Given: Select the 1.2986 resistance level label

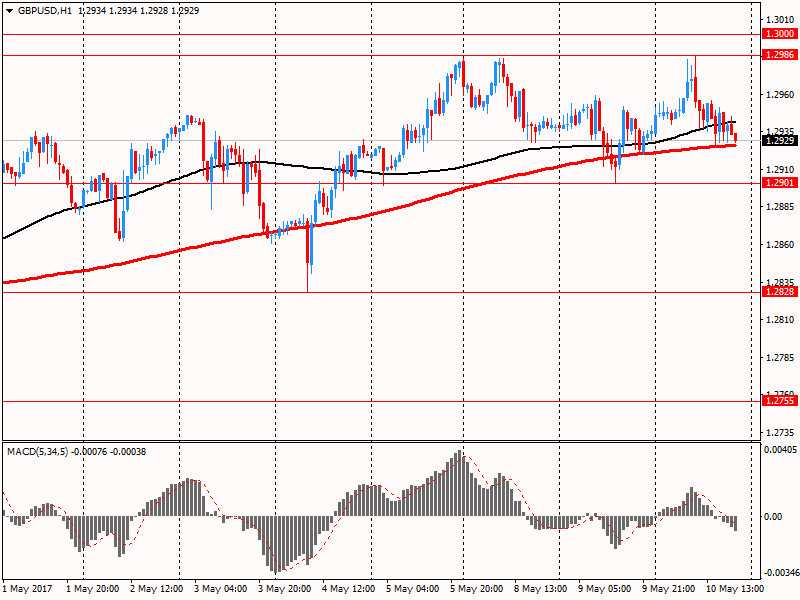Looking at the screenshot, I should 779,55.
